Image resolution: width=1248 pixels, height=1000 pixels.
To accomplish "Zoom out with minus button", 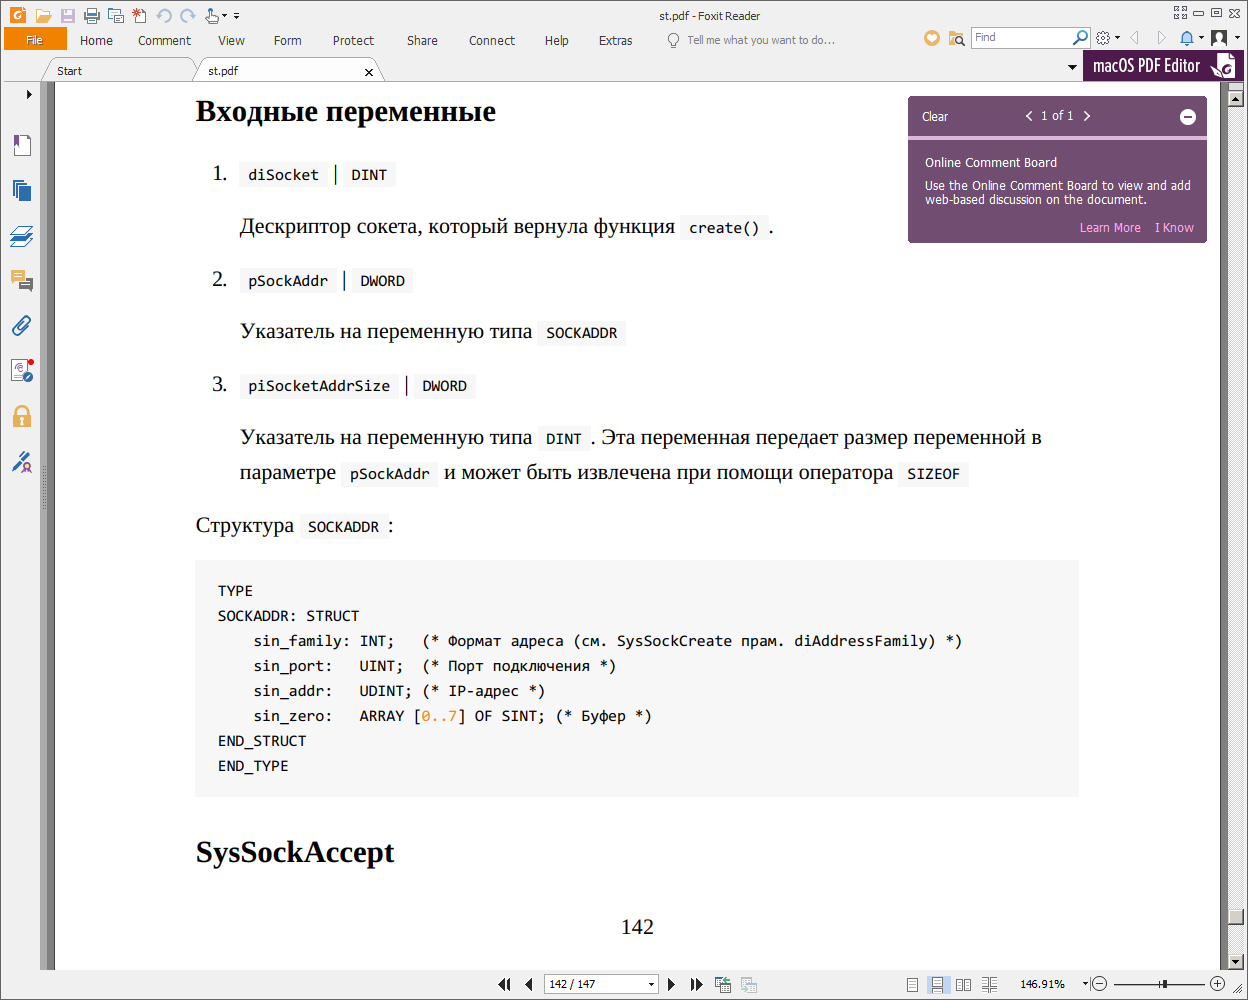I will pos(1100,984).
